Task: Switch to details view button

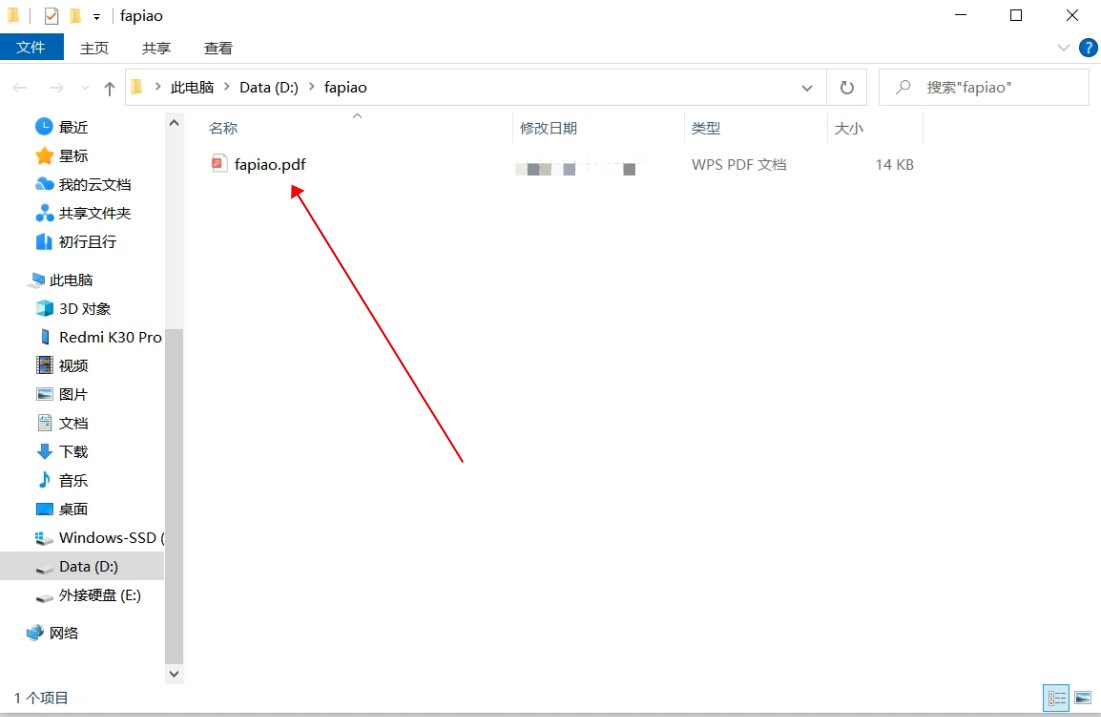Action: [1055, 698]
